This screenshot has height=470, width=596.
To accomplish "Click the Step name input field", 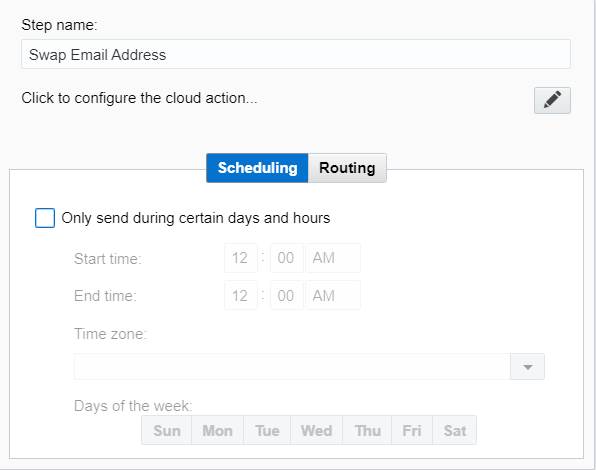I will (296, 54).
